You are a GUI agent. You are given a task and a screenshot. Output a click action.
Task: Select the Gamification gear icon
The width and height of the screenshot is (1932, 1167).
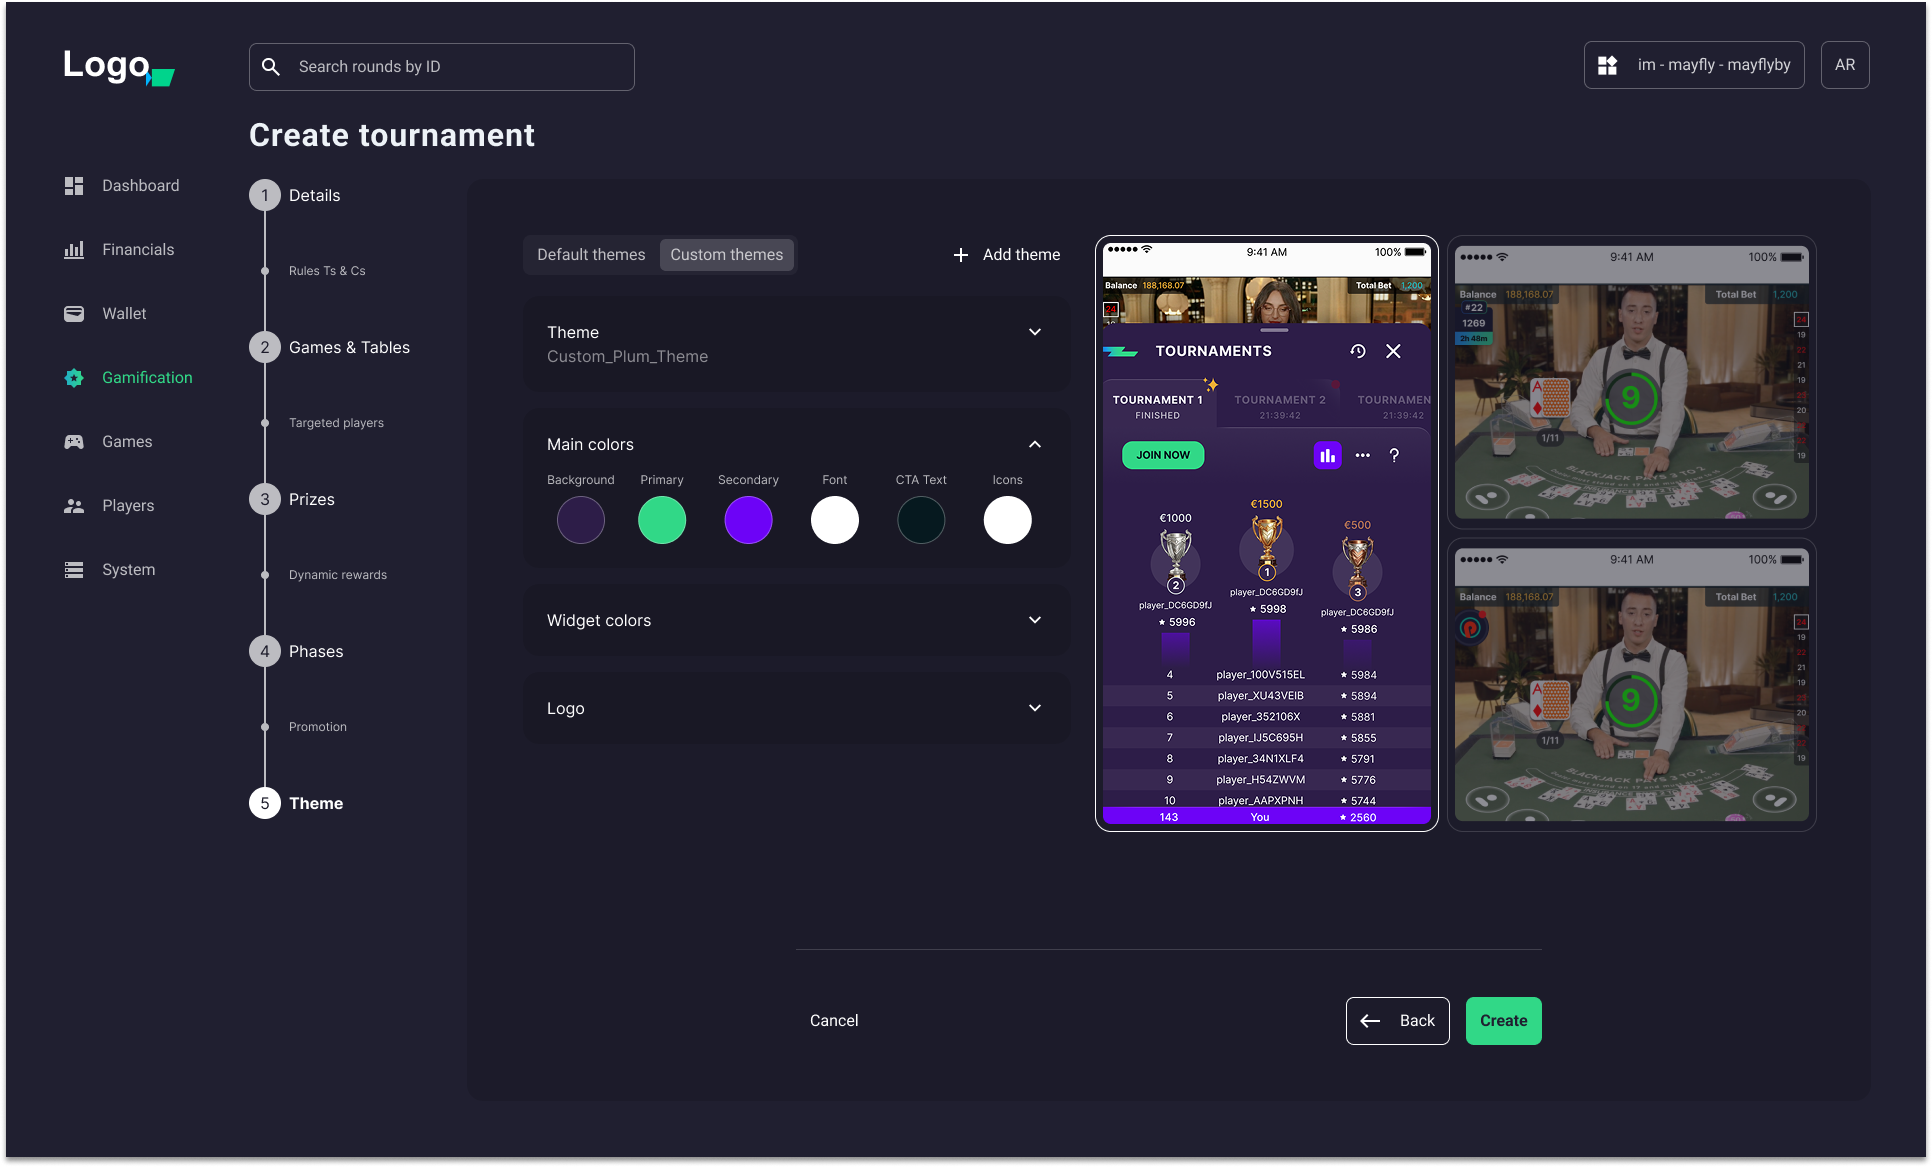coord(73,377)
